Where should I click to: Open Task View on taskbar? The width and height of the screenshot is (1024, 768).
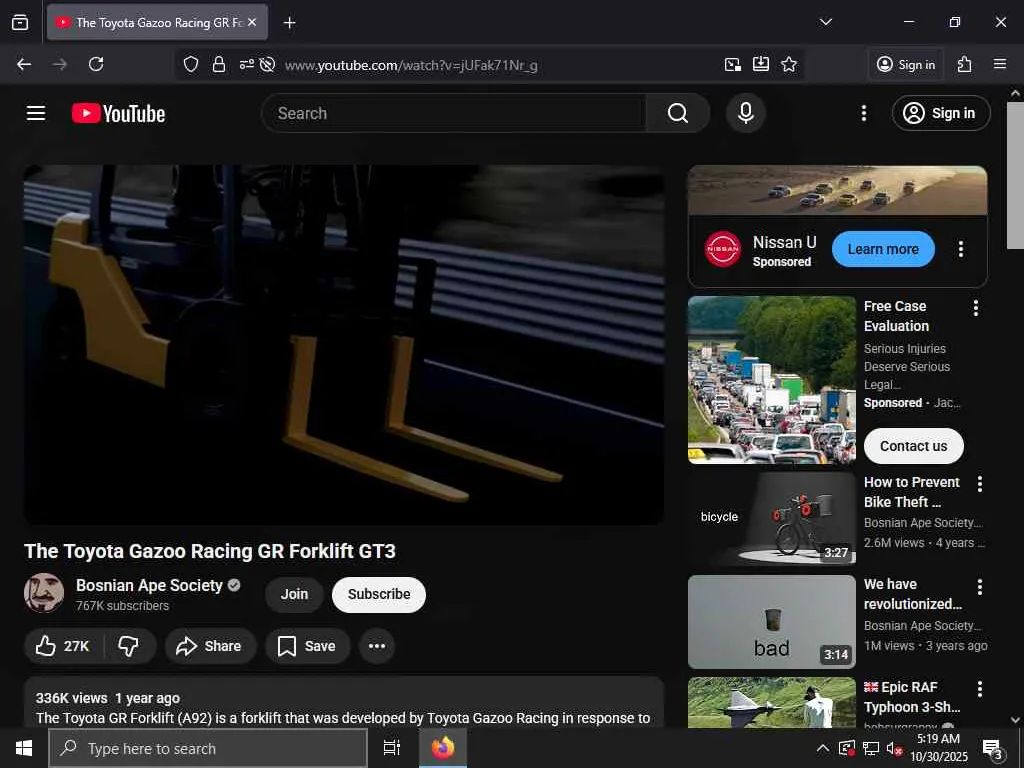click(x=391, y=748)
